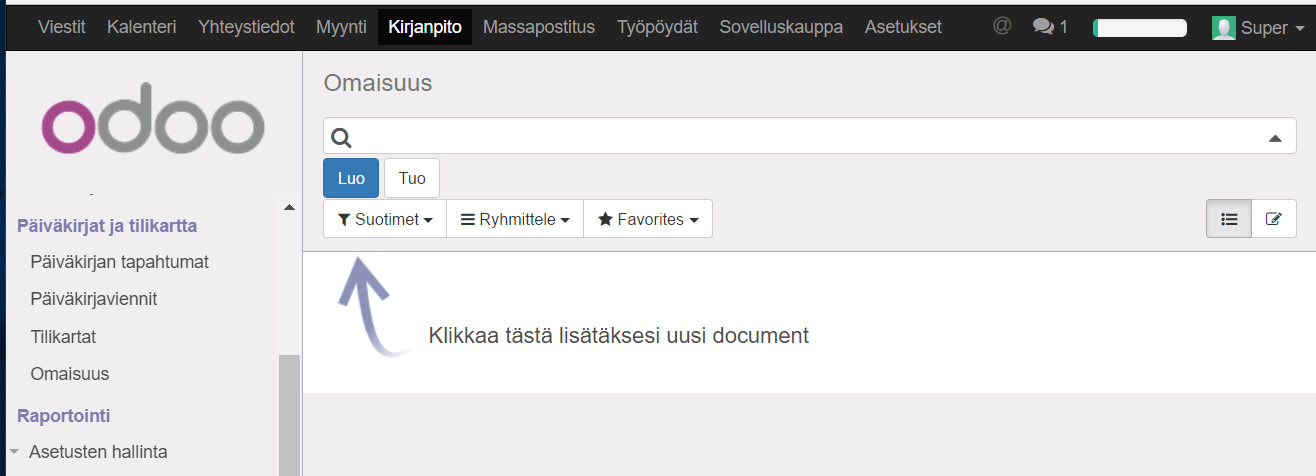Click the search magnifier icon

point(341,137)
